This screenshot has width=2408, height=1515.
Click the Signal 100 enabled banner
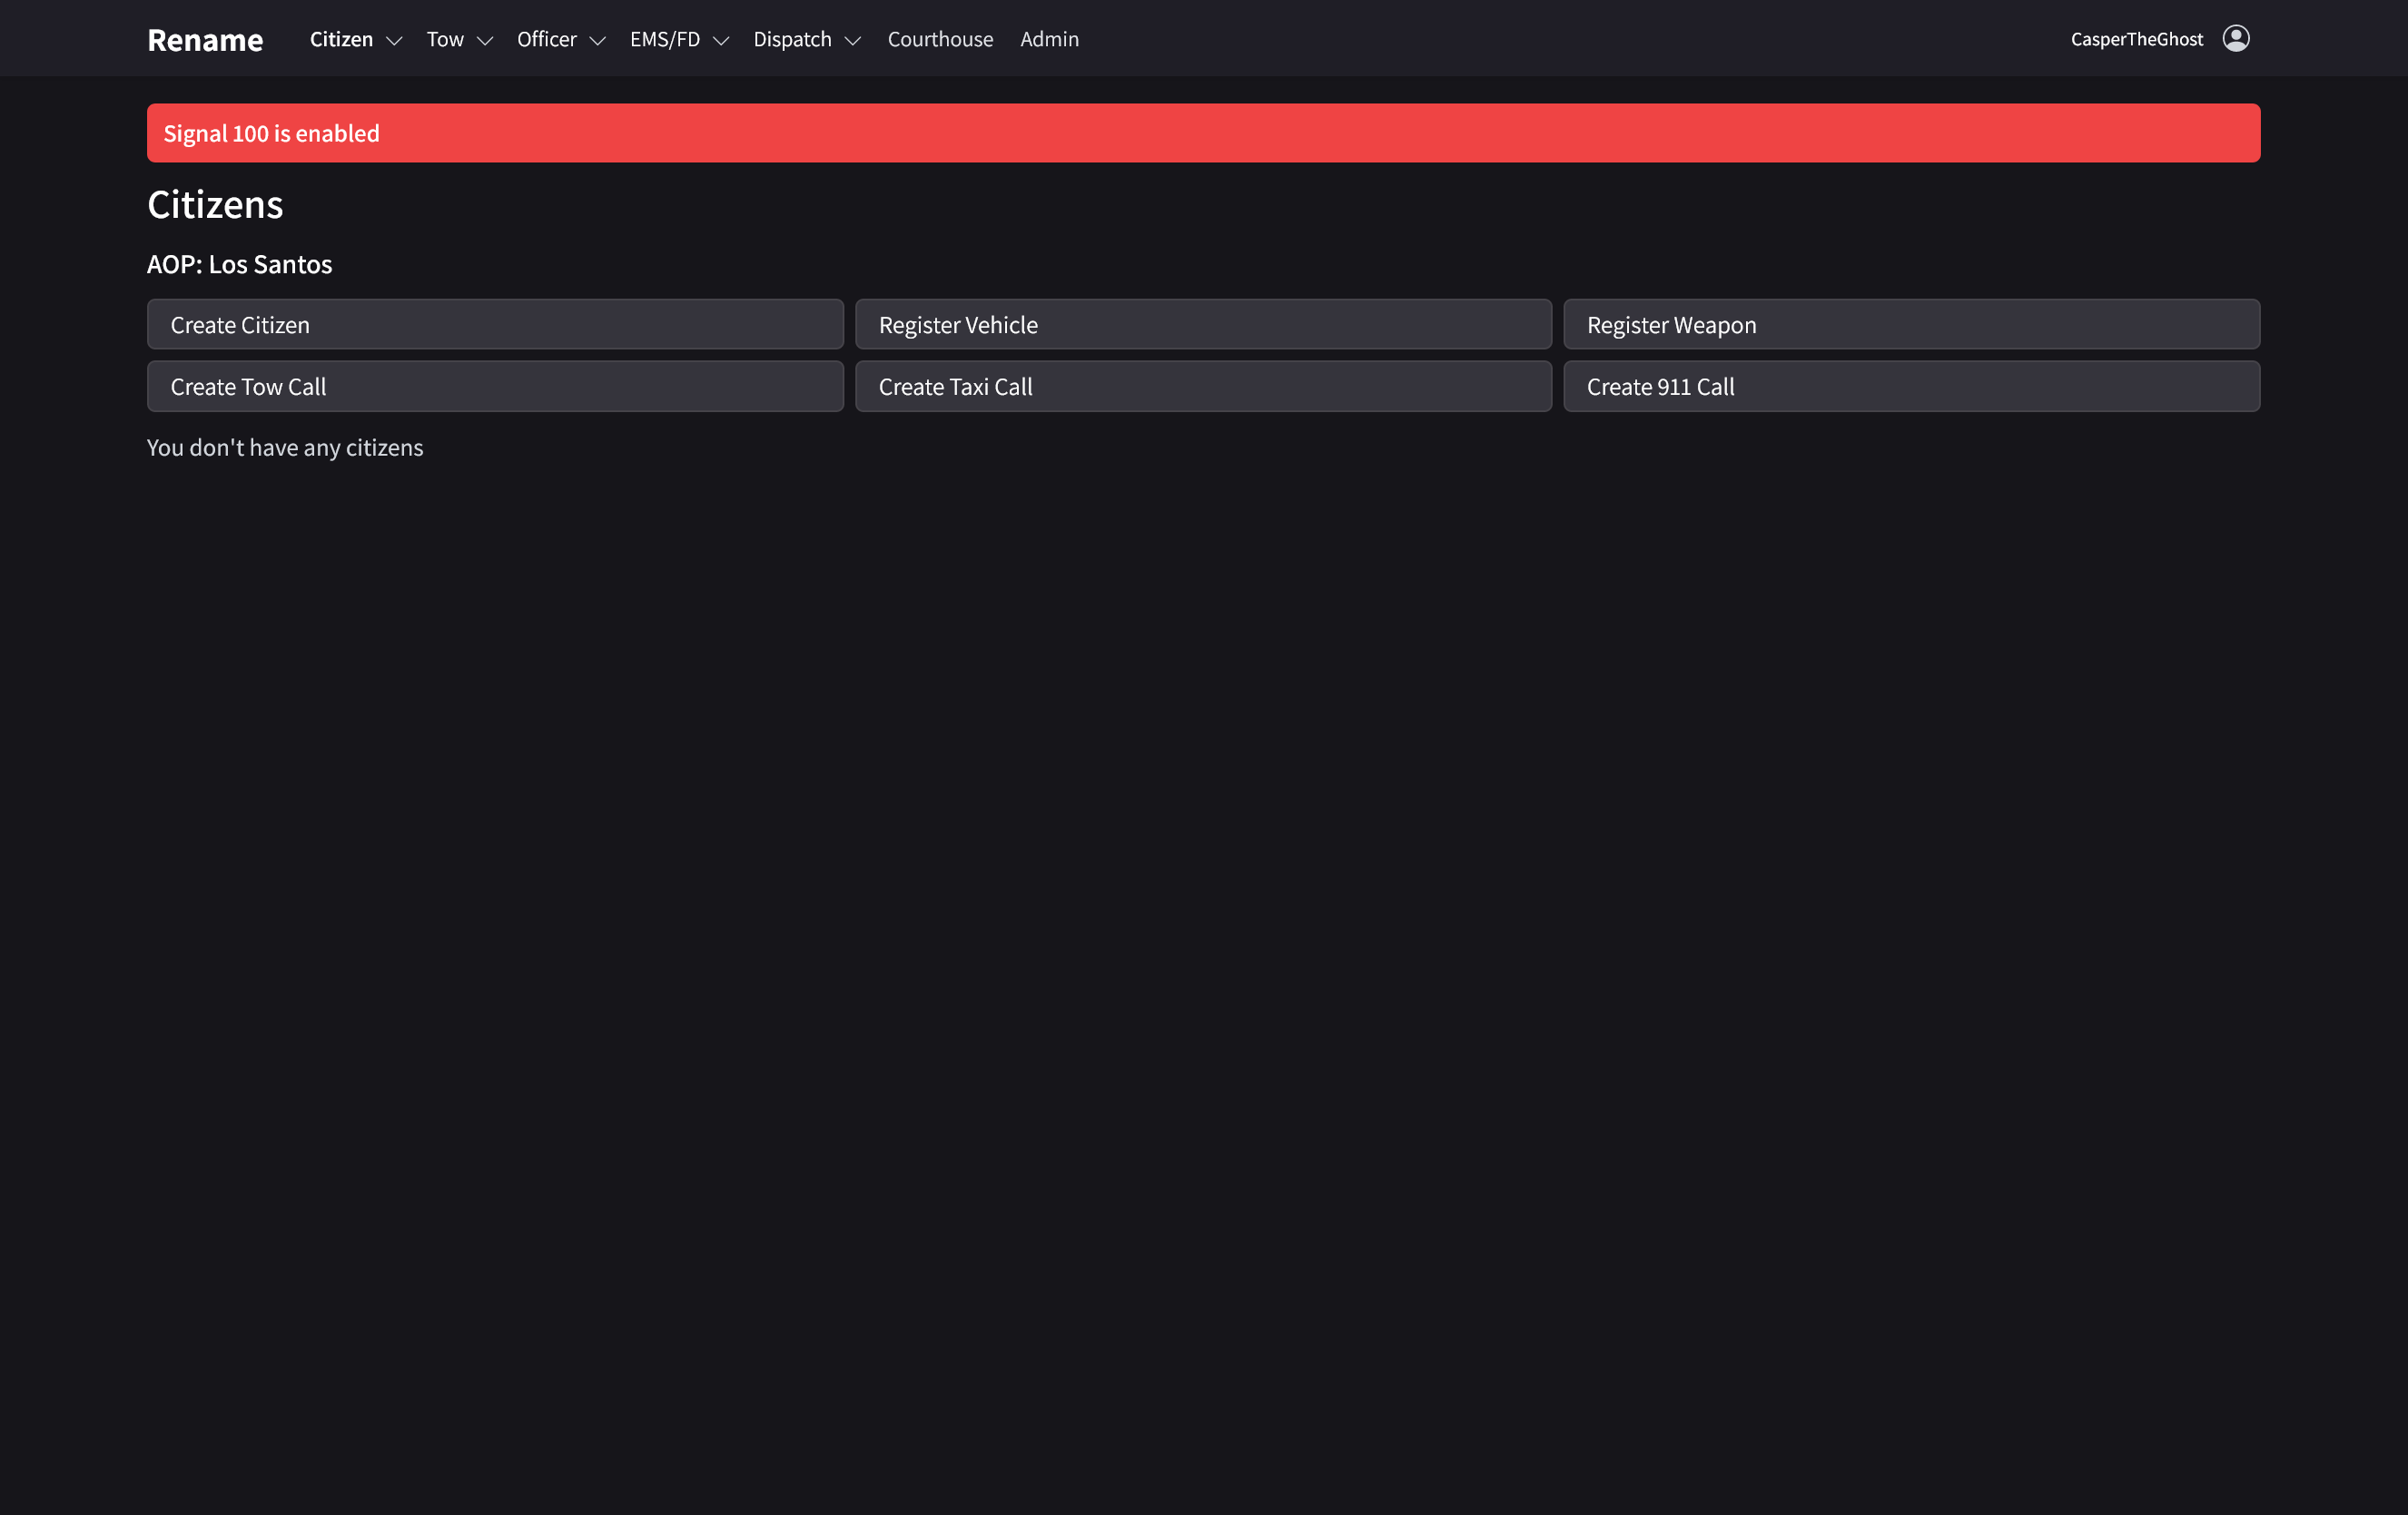[1203, 133]
